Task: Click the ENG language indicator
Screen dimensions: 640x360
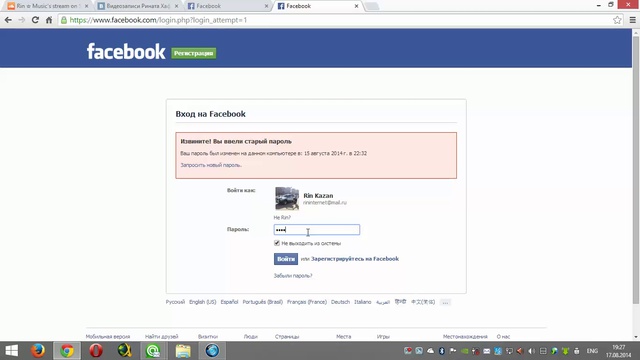Action: pyautogui.click(x=592, y=351)
